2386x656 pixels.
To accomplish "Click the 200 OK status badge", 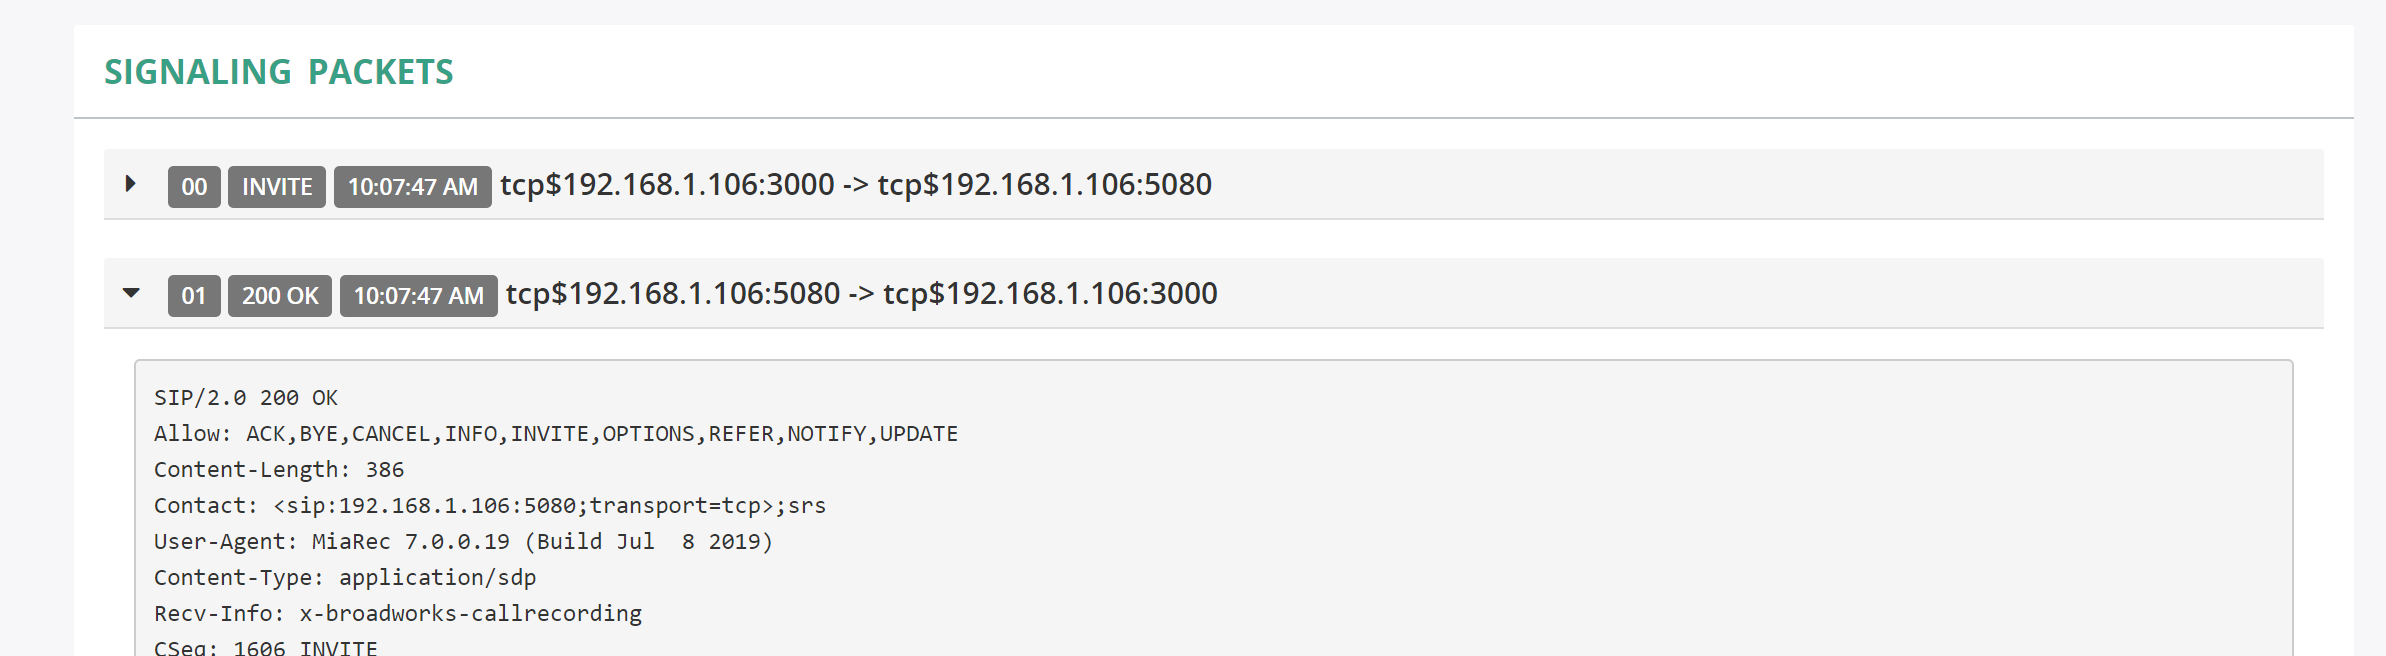I will (280, 296).
